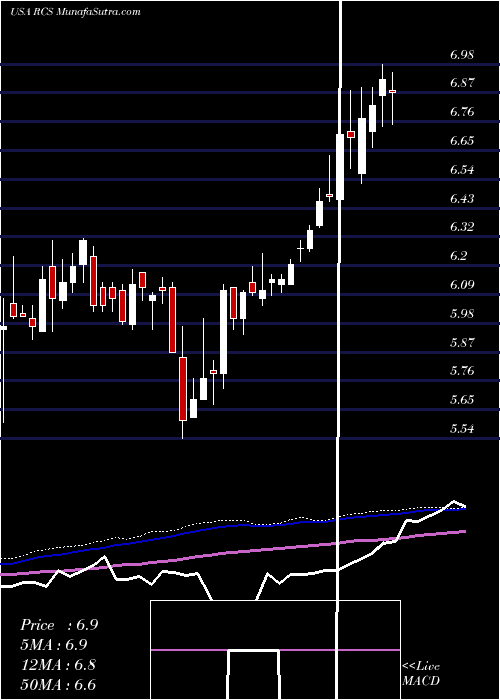
Task: Click the 'Price : 6.9' readout
Action: [59, 625]
